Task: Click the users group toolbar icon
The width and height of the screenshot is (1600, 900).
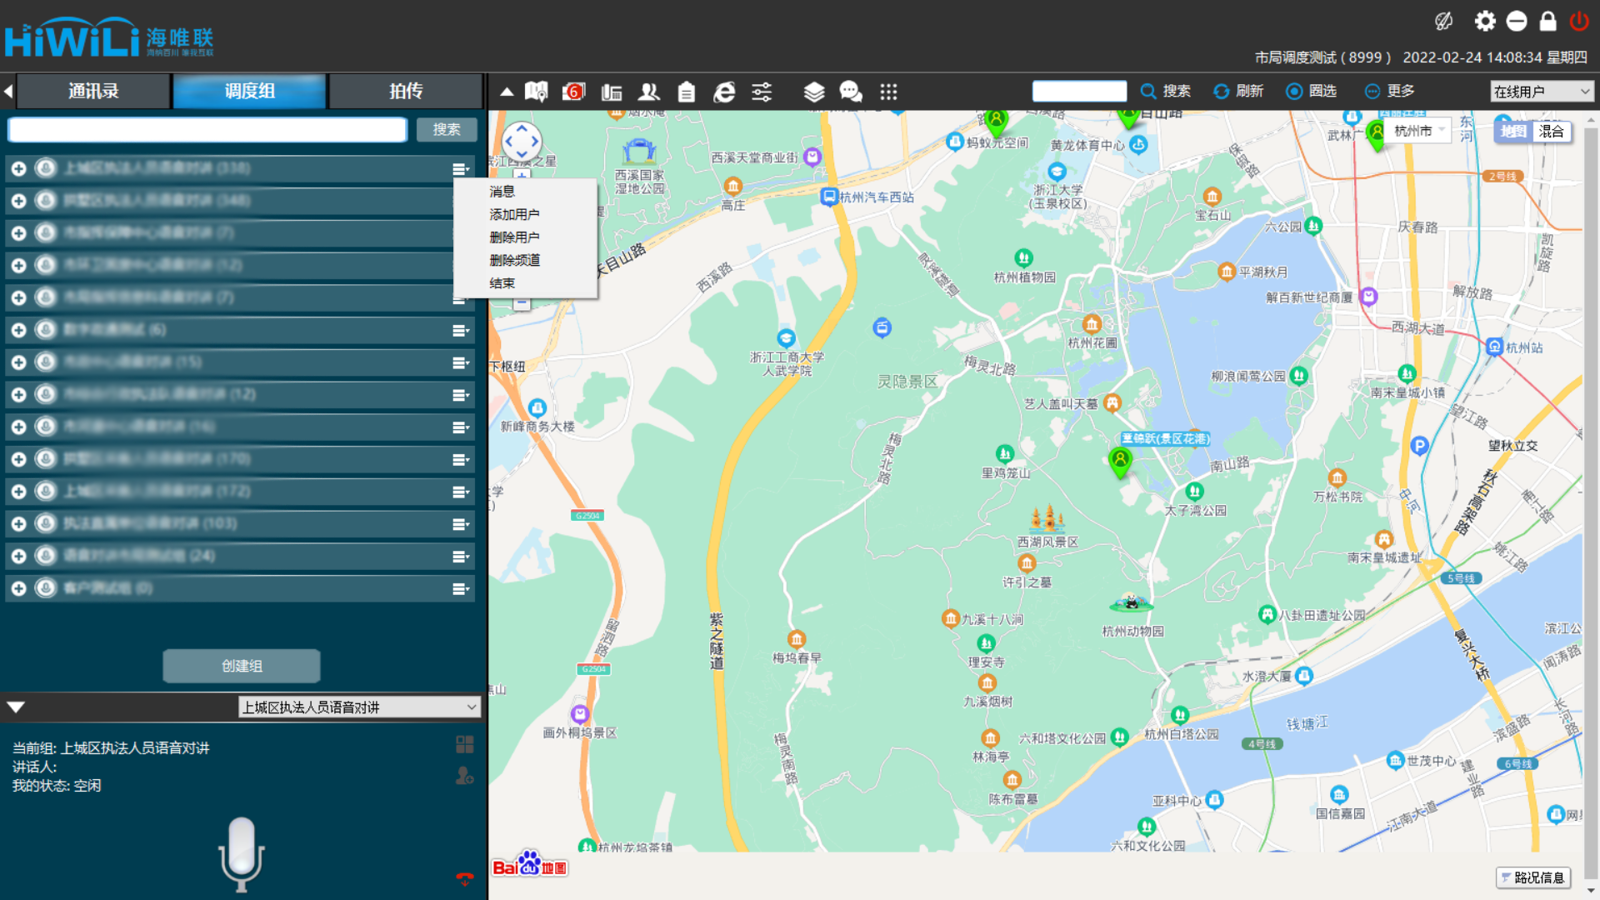Action: point(649,92)
